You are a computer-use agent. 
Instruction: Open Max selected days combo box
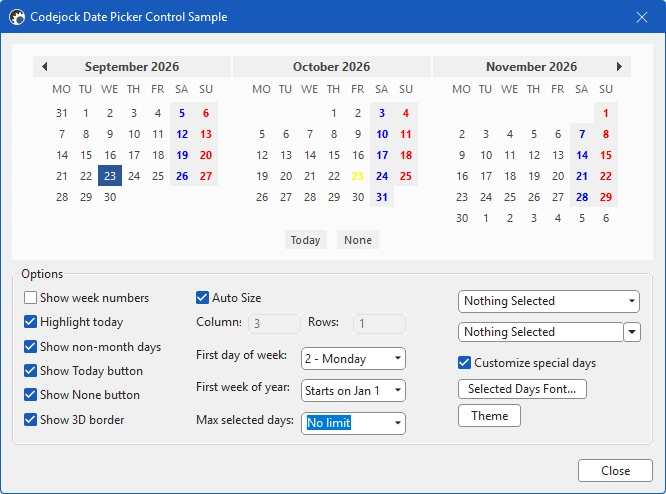point(353,423)
